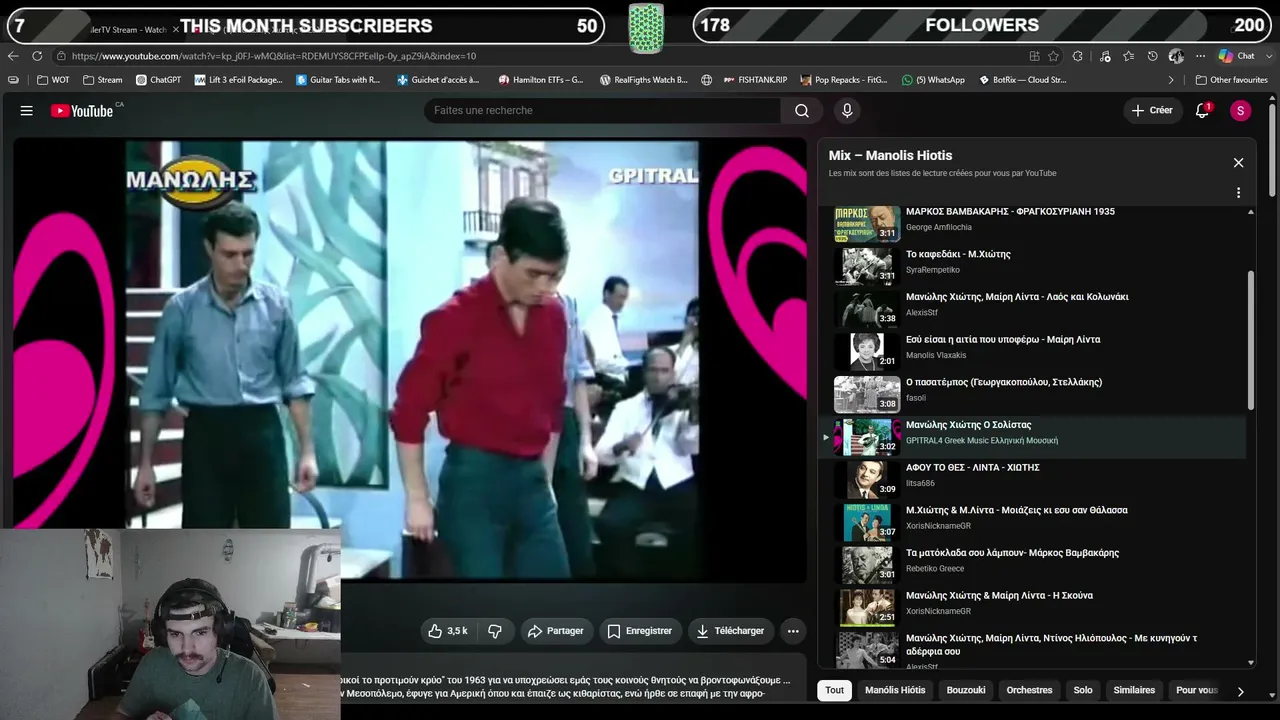Open the browser three-dot settings menu
Image resolution: width=1280 pixels, height=720 pixels.
1200,56
